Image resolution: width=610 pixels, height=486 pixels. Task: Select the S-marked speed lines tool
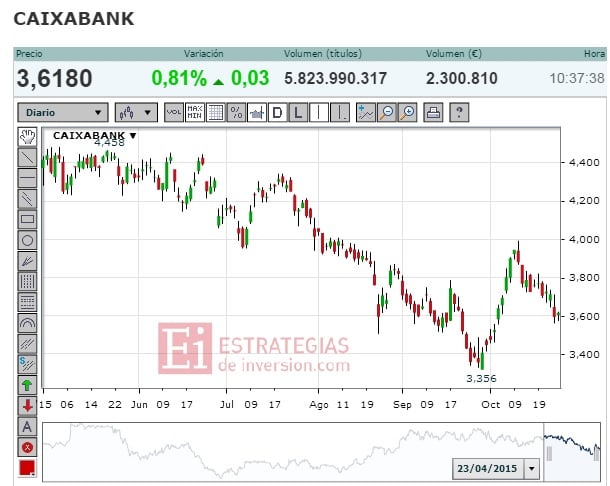point(27,364)
